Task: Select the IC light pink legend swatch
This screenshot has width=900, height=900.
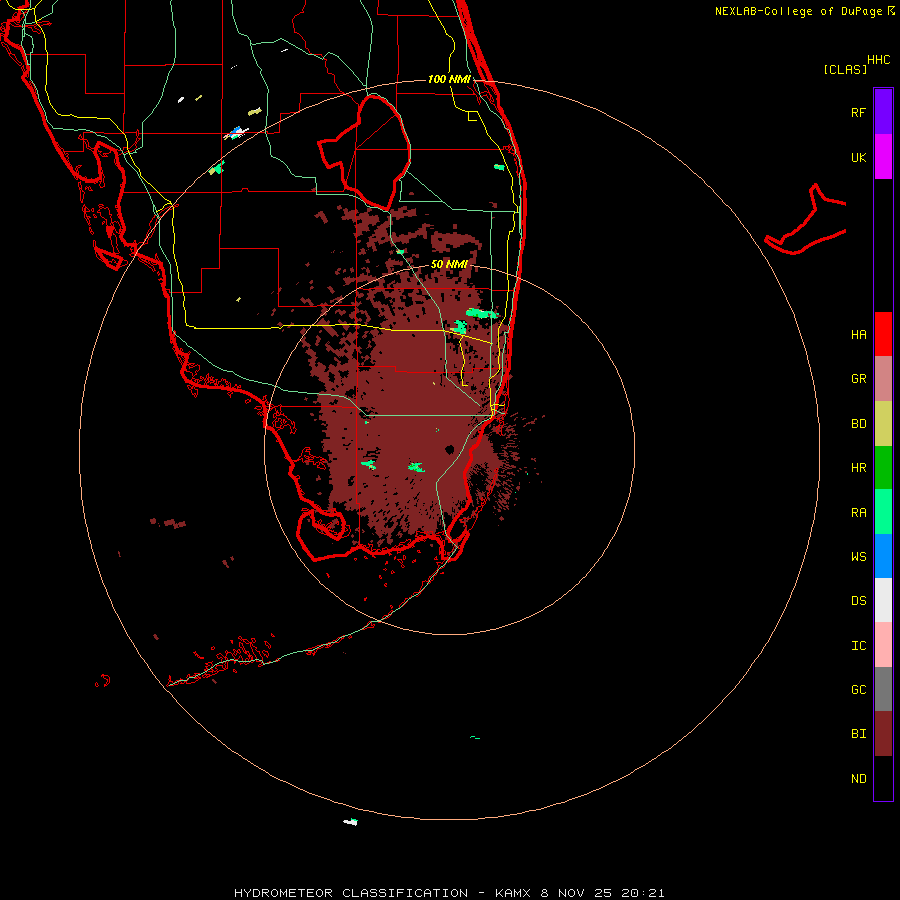Action: tap(883, 645)
